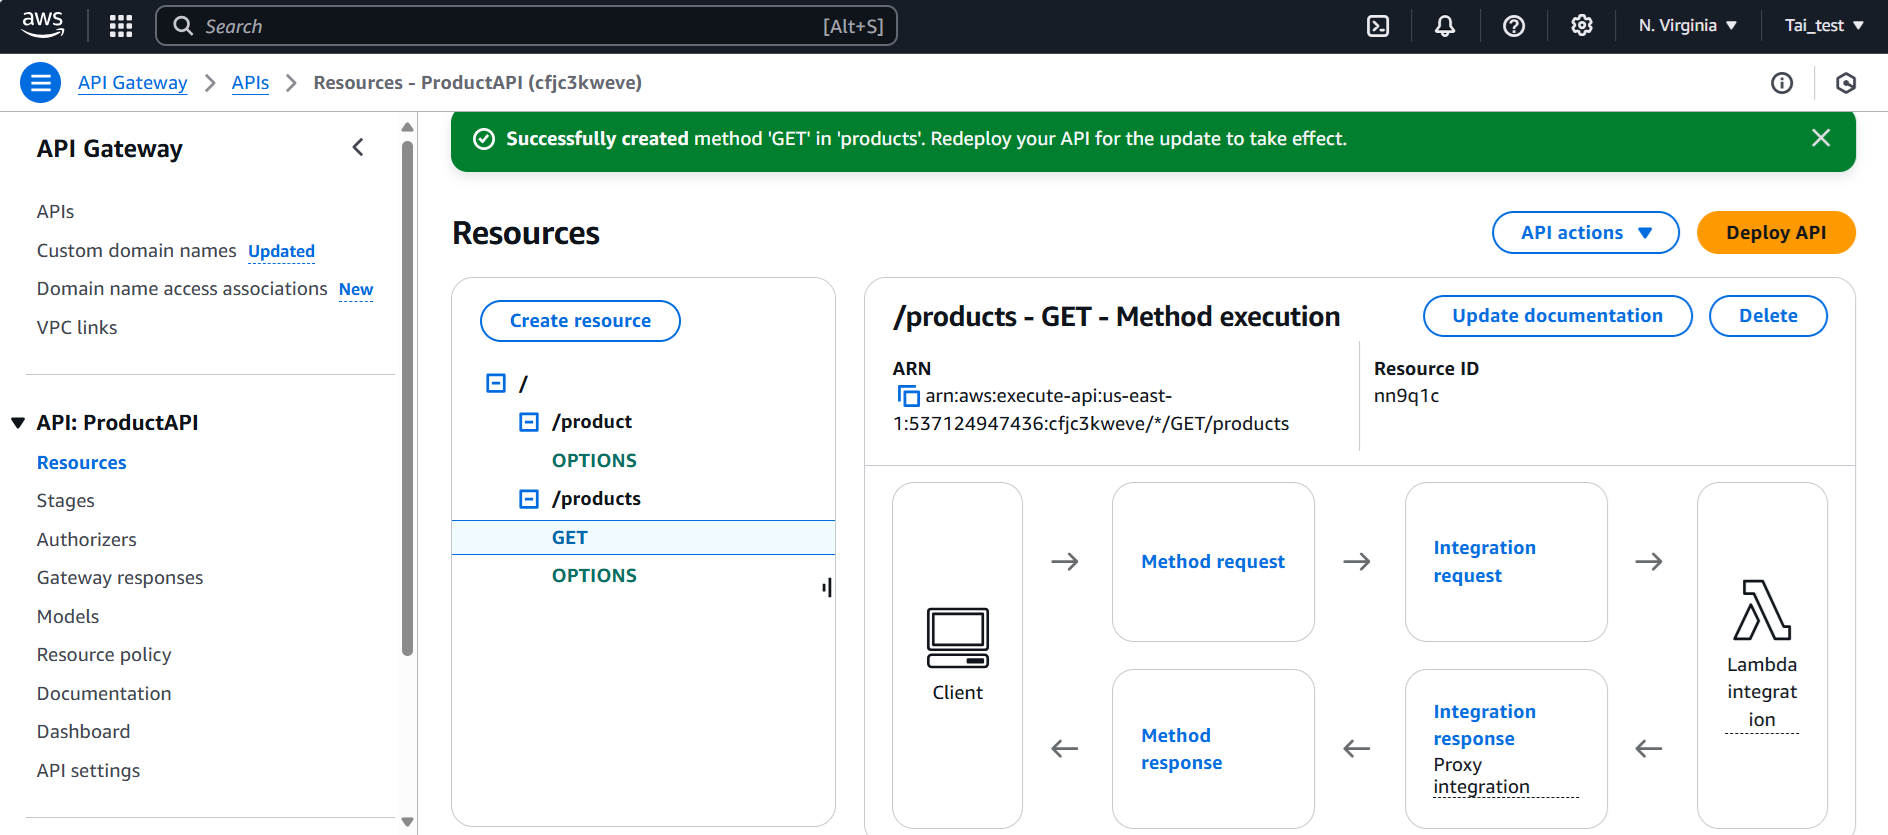The height and width of the screenshot is (835, 1888).
Task: Click the Client computer icon
Action: 958,638
